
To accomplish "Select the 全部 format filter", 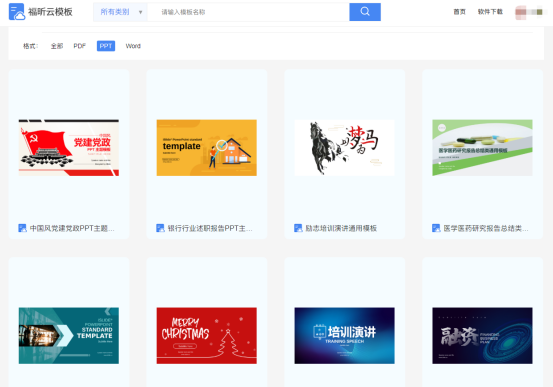I will point(57,46).
